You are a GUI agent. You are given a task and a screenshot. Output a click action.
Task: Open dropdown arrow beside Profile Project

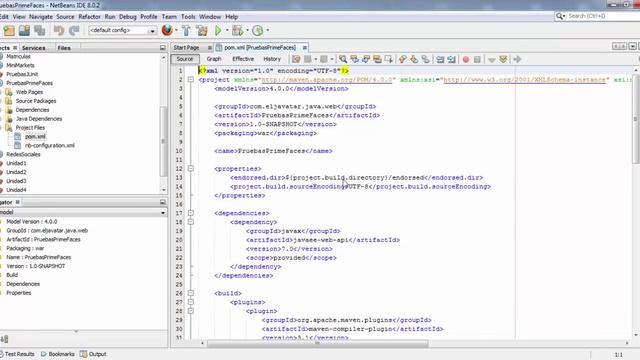[268, 31]
